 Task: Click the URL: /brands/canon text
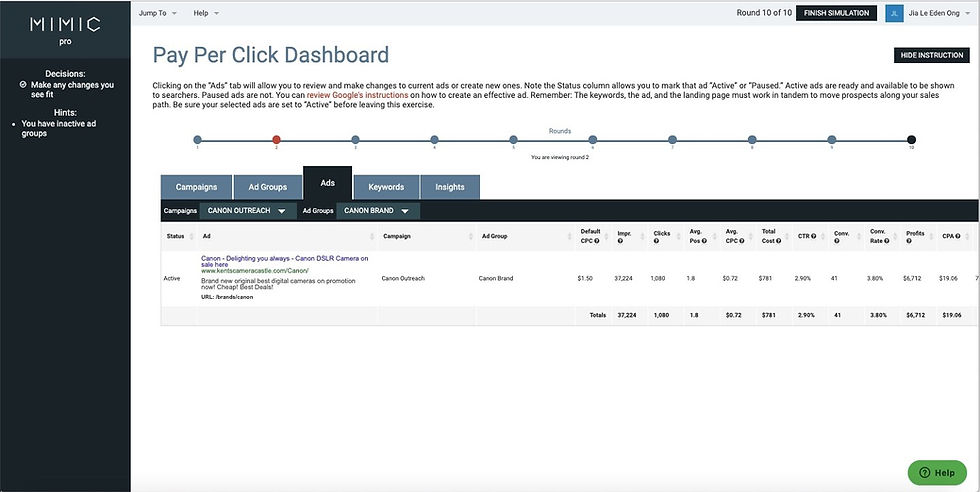coord(227,297)
